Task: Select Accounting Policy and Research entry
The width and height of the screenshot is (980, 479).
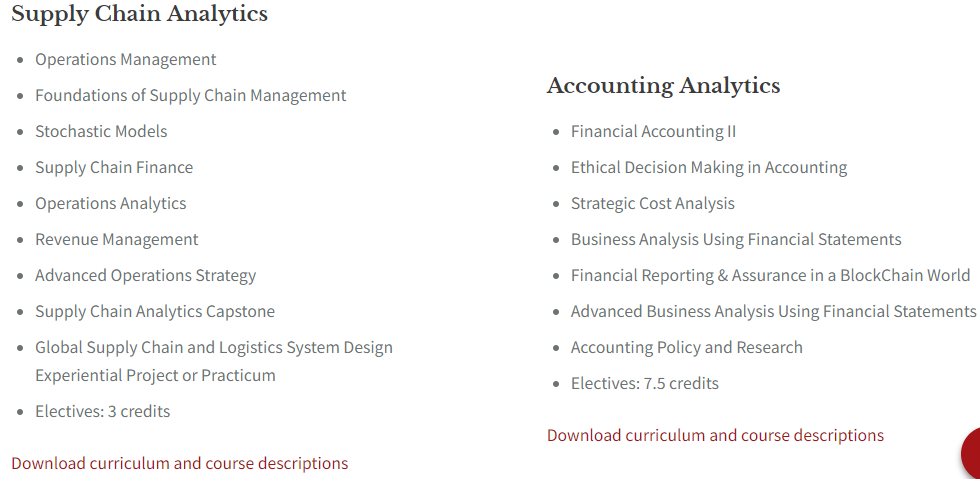Action: coord(686,348)
